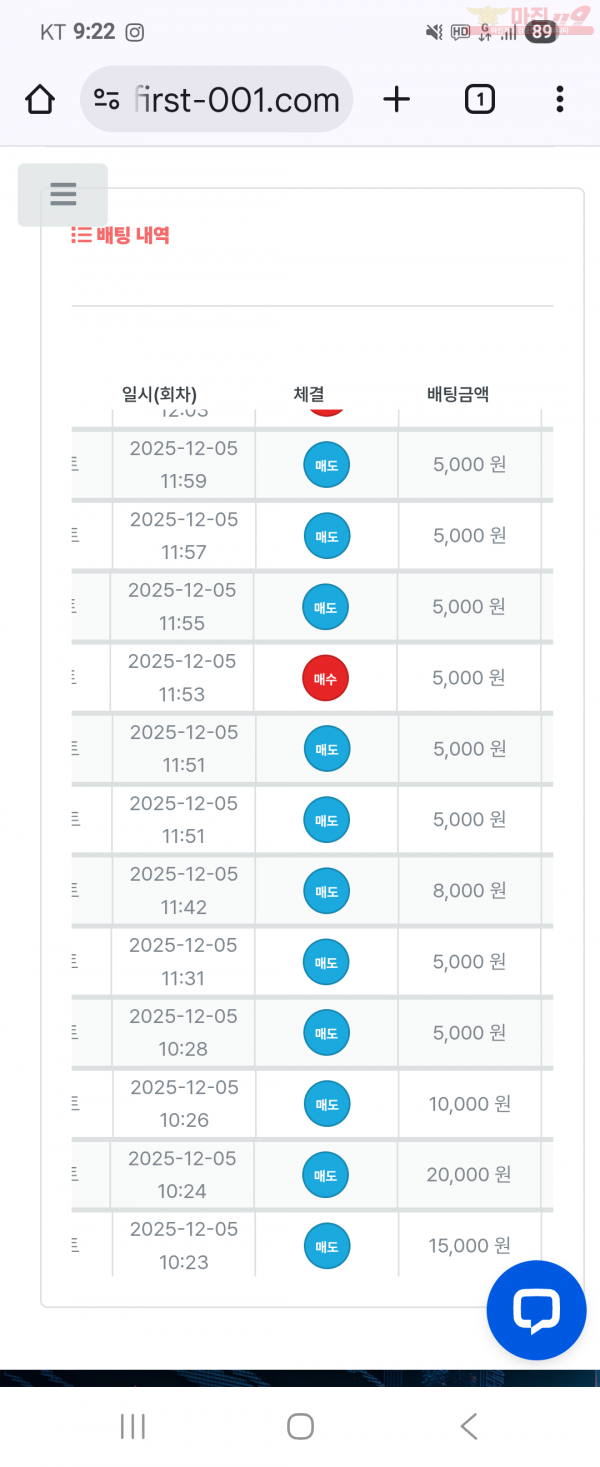Open the tab switcher showing 1 tab
Screen dimensions: 600x1467
[479, 99]
